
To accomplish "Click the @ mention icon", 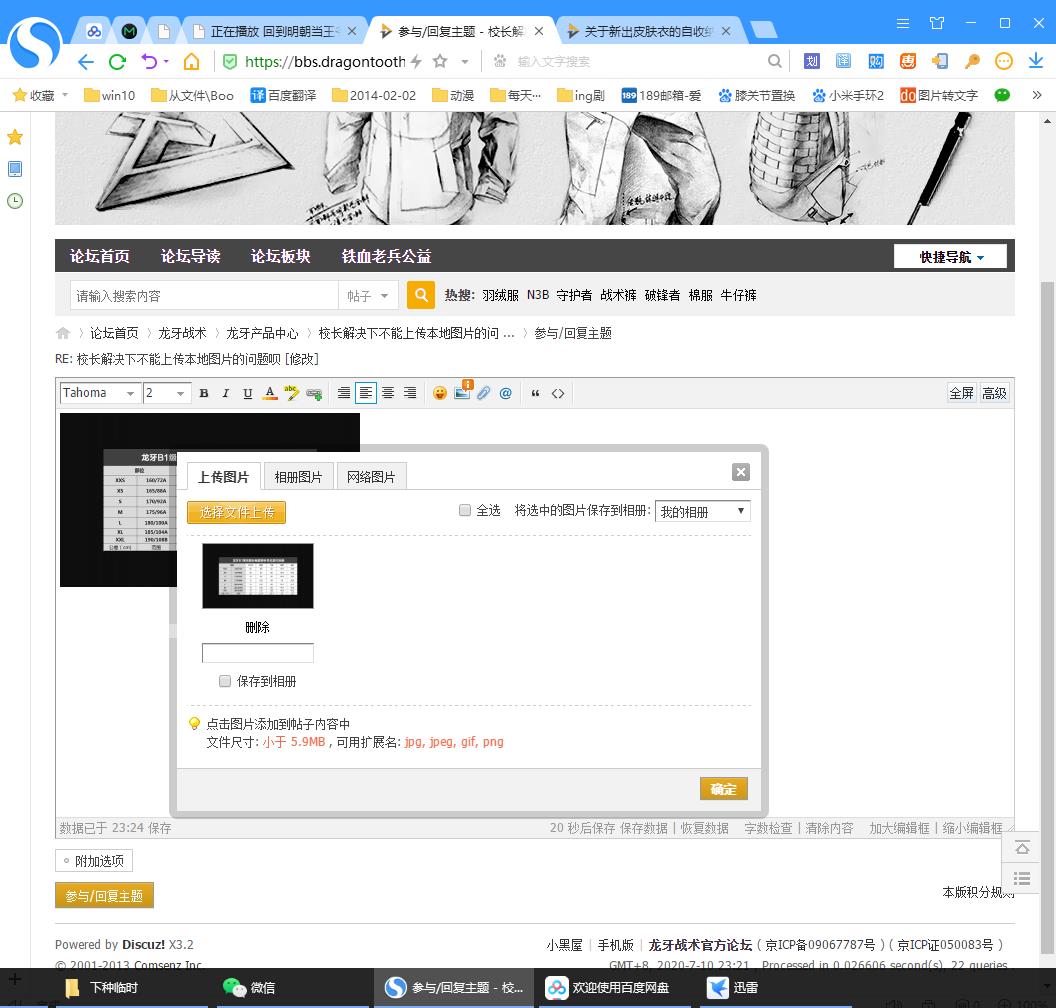I will (506, 394).
